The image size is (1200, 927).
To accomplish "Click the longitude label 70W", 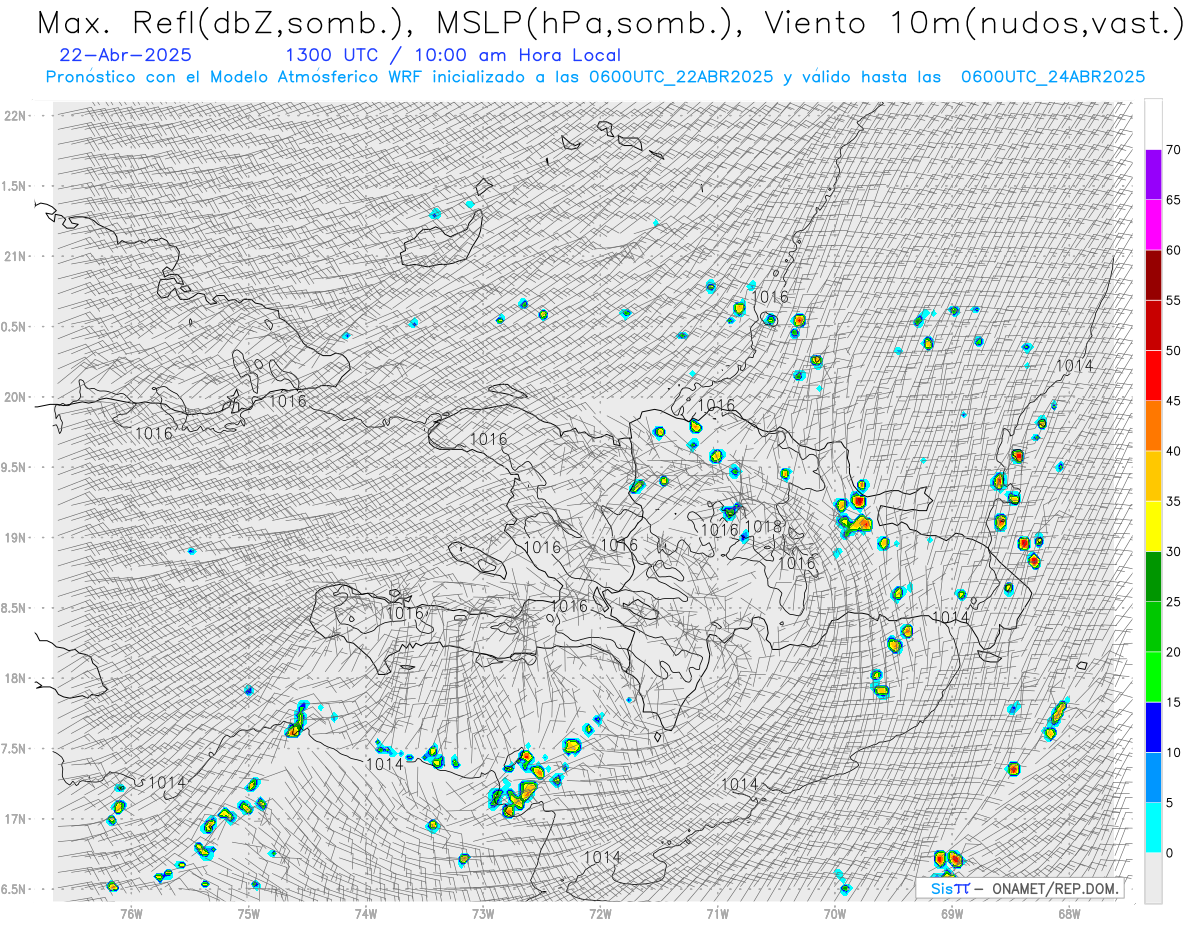I will (x=835, y=913).
